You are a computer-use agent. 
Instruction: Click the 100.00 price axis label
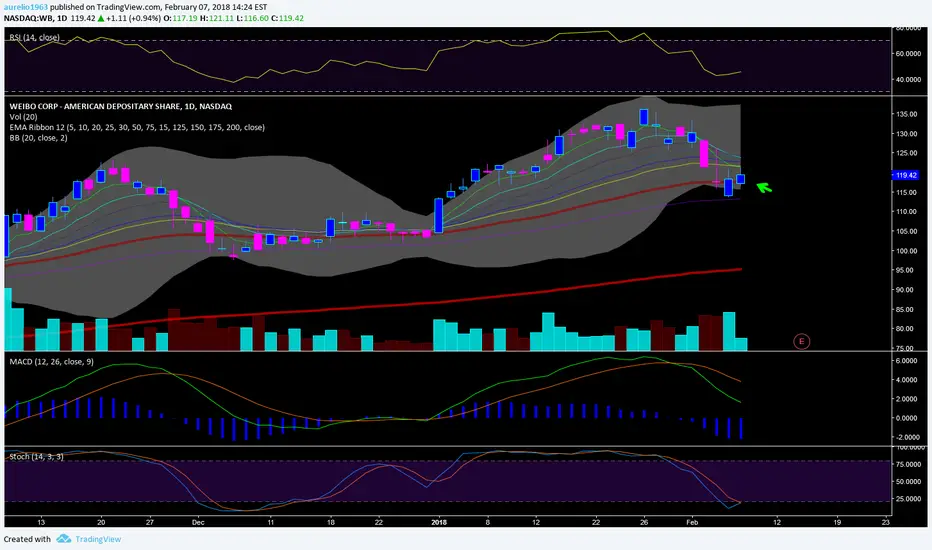pos(906,251)
